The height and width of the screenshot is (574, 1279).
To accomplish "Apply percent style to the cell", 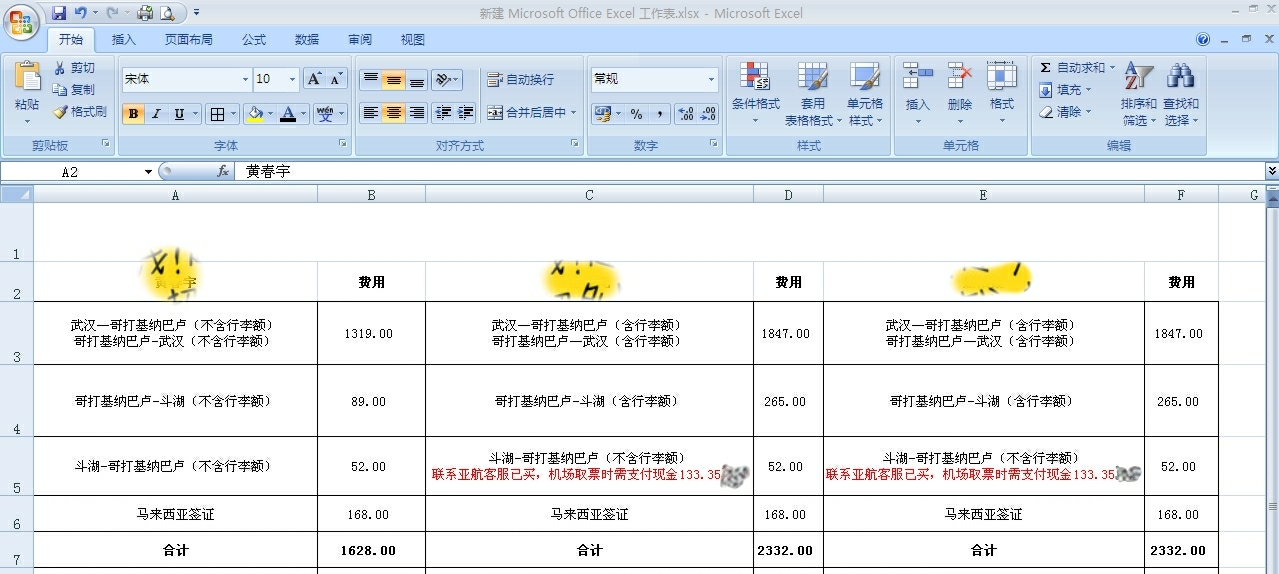I will click(x=636, y=114).
